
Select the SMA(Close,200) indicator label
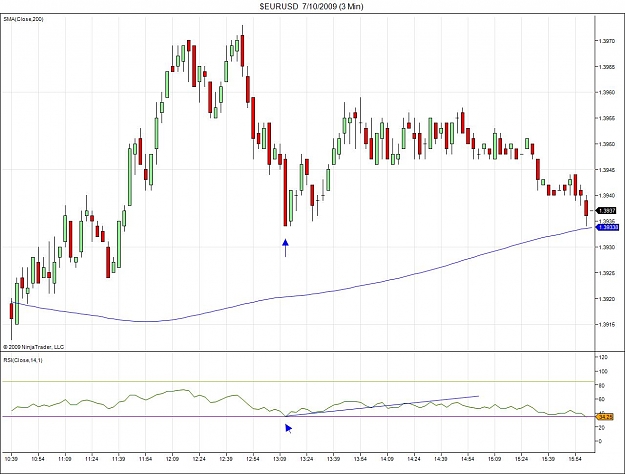tap(23, 19)
